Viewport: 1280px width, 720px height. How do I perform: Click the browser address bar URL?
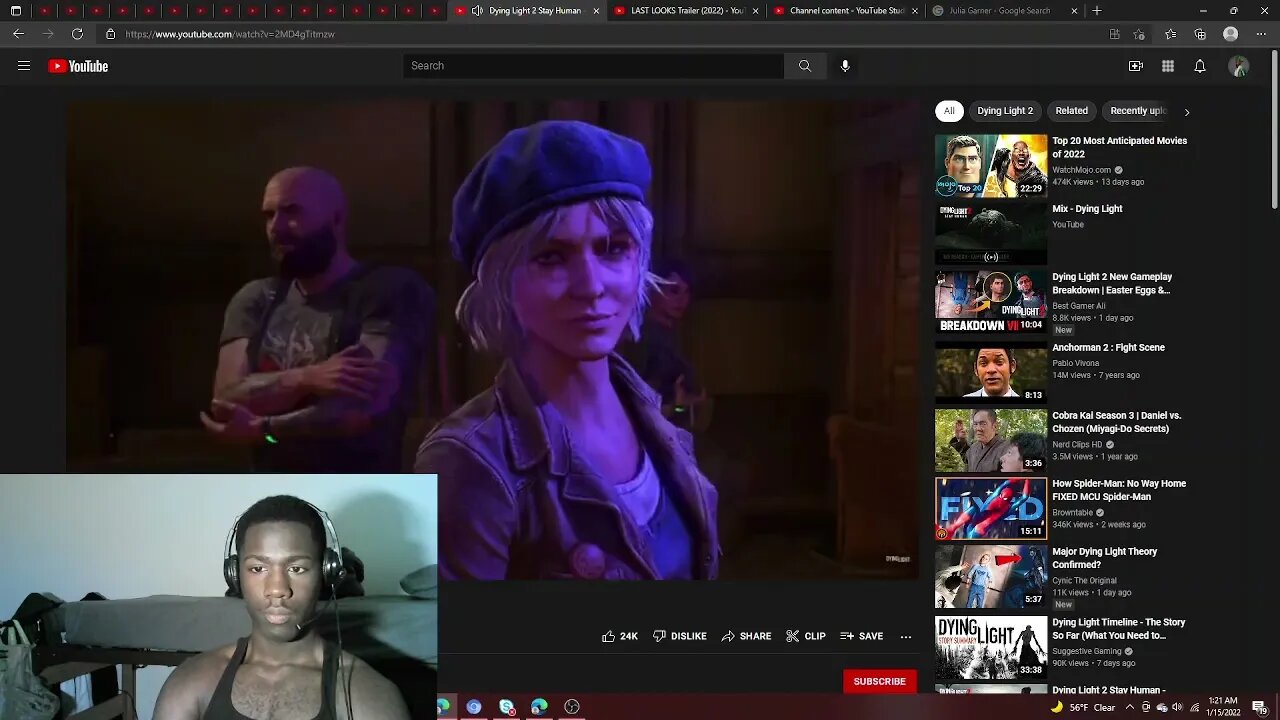click(230, 34)
